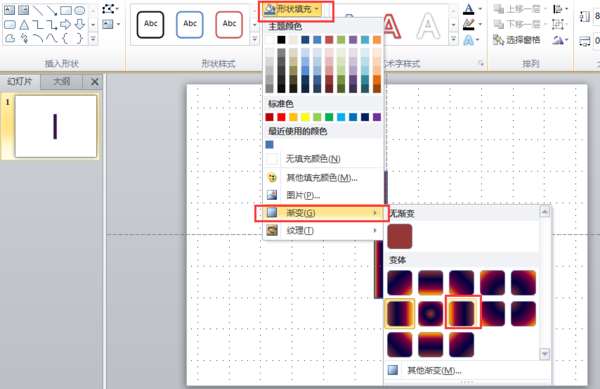Click the 其他填充颜色(M) color wheel icon
Image resolution: width=600 pixels, height=389 pixels.
(272, 177)
